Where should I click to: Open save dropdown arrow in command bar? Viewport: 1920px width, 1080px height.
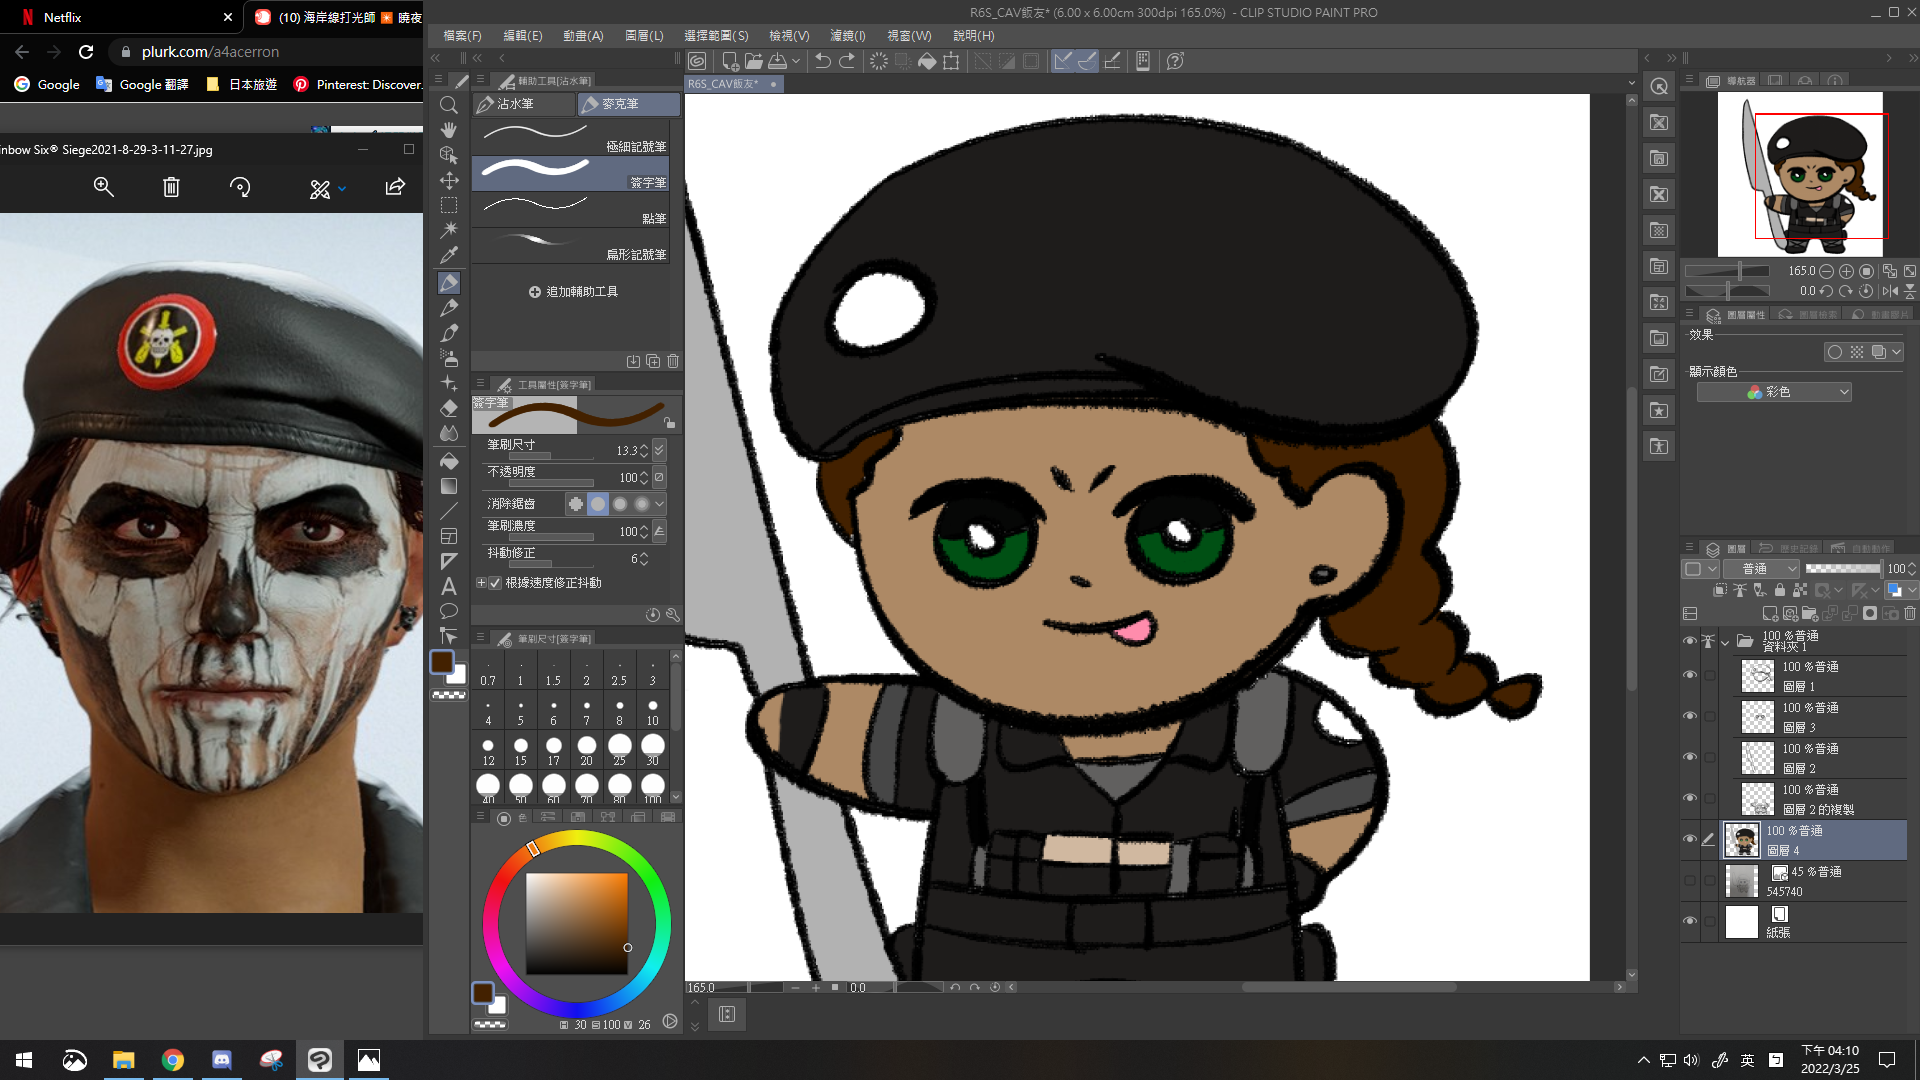(796, 61)
